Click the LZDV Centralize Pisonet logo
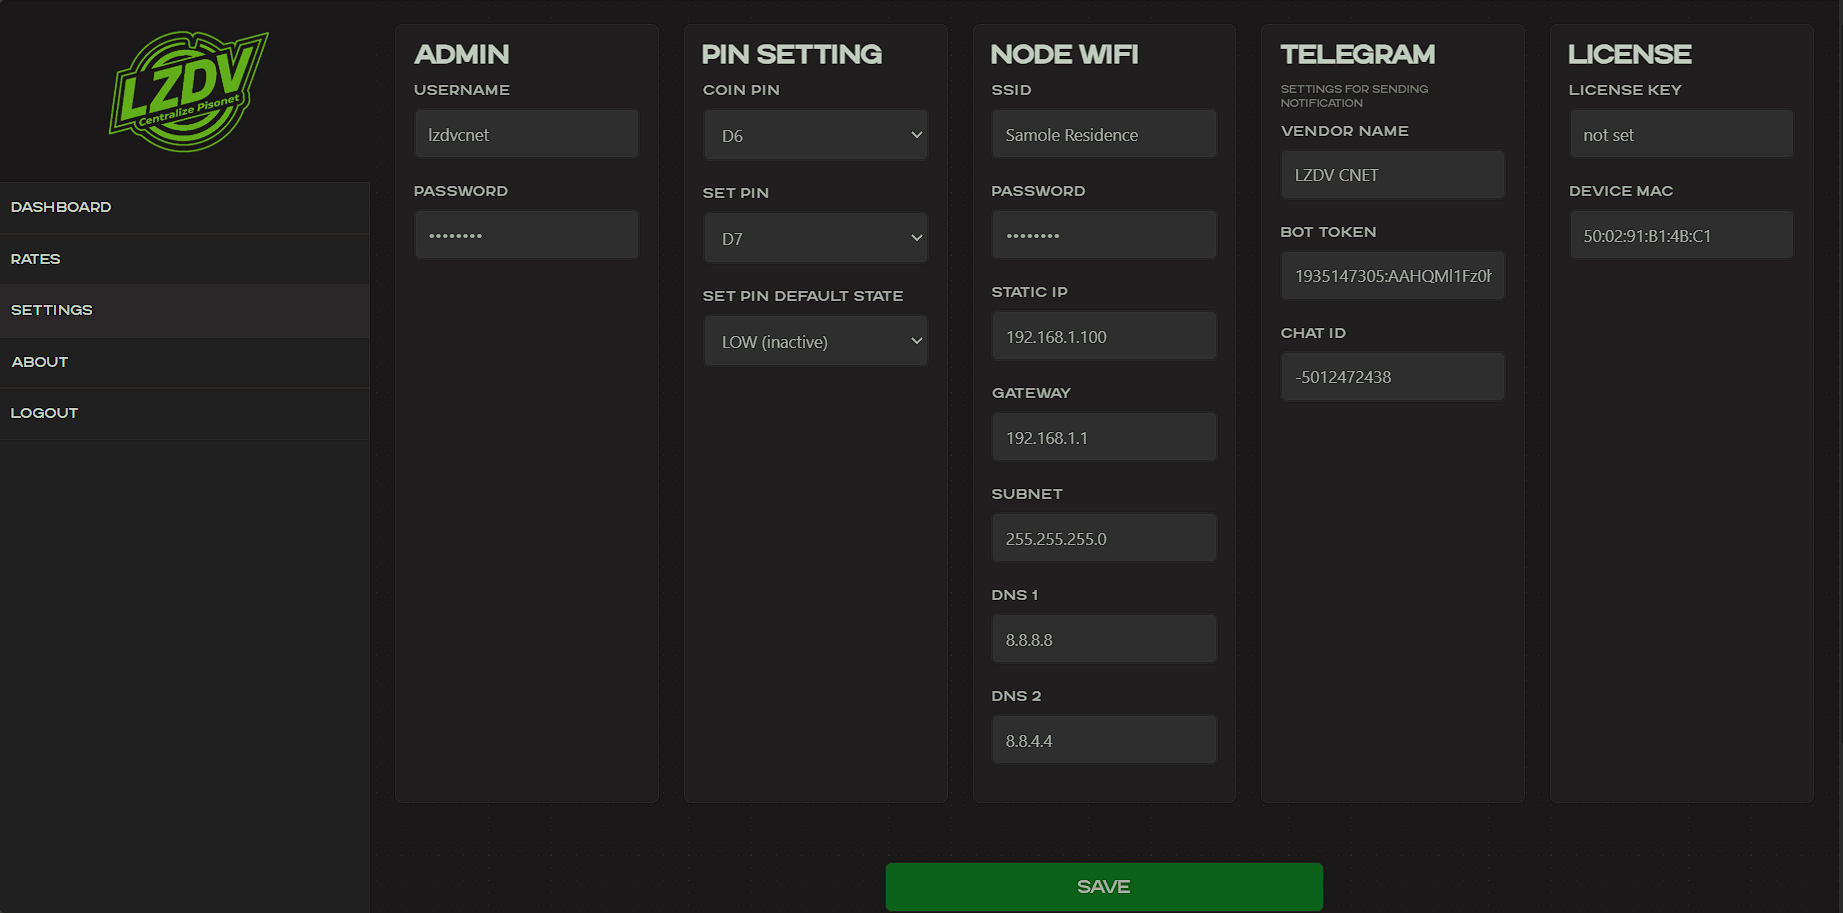 pyautogui.click(x=188, y=92)
